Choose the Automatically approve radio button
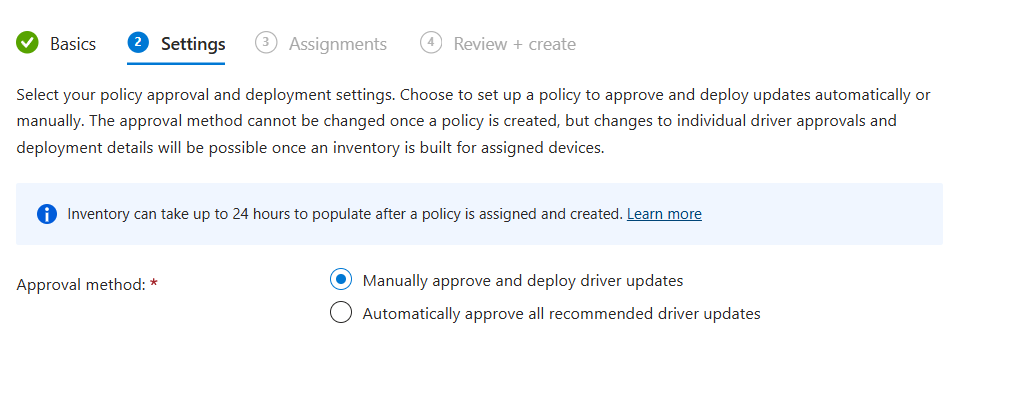Screen dimensions: 1022x403 pos(341,313)
